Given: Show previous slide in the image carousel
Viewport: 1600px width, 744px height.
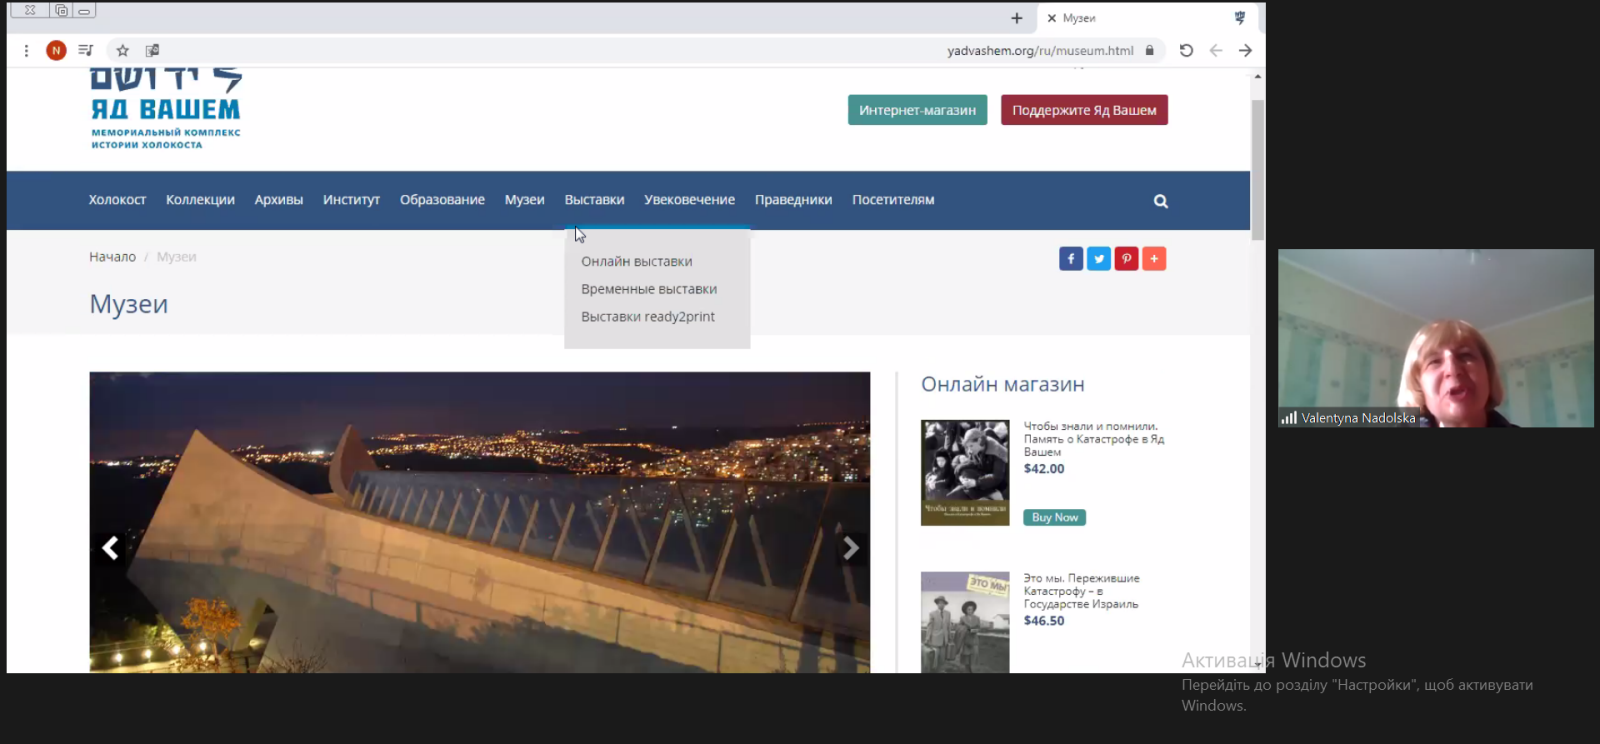Looking at the screenshot, I should (x=111, y=548).
